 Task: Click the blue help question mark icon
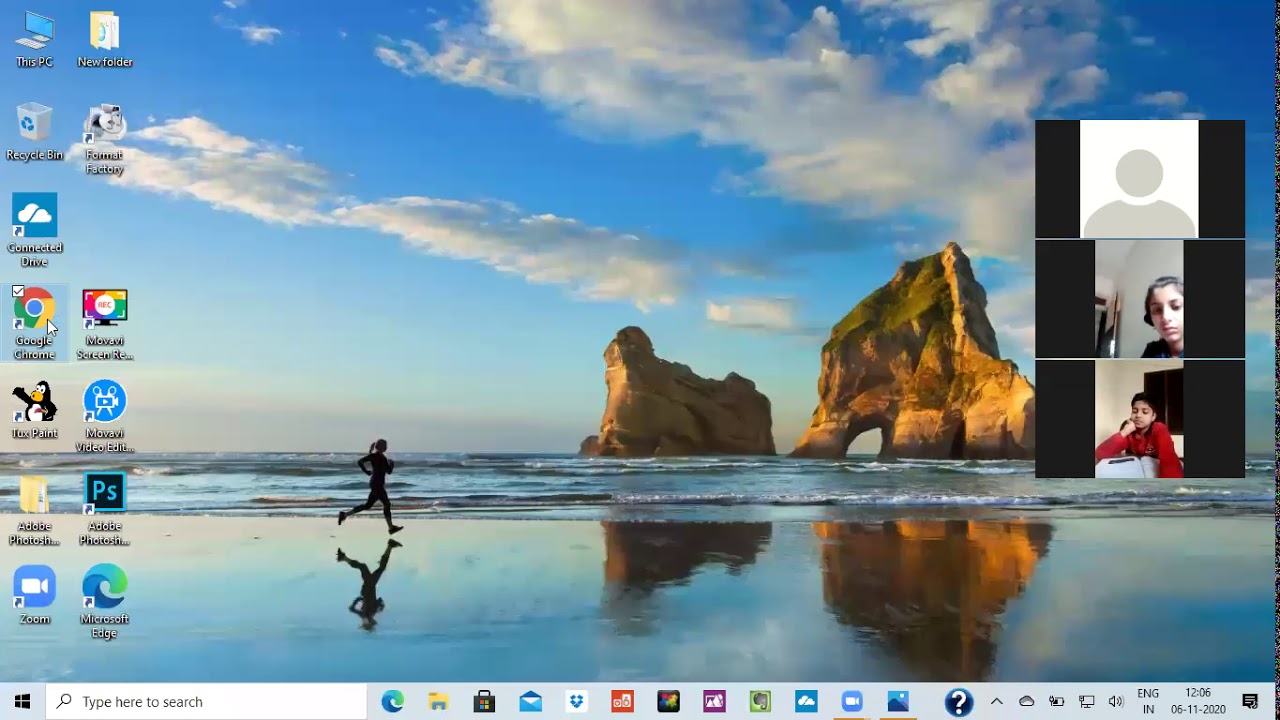tap(958, 702)
